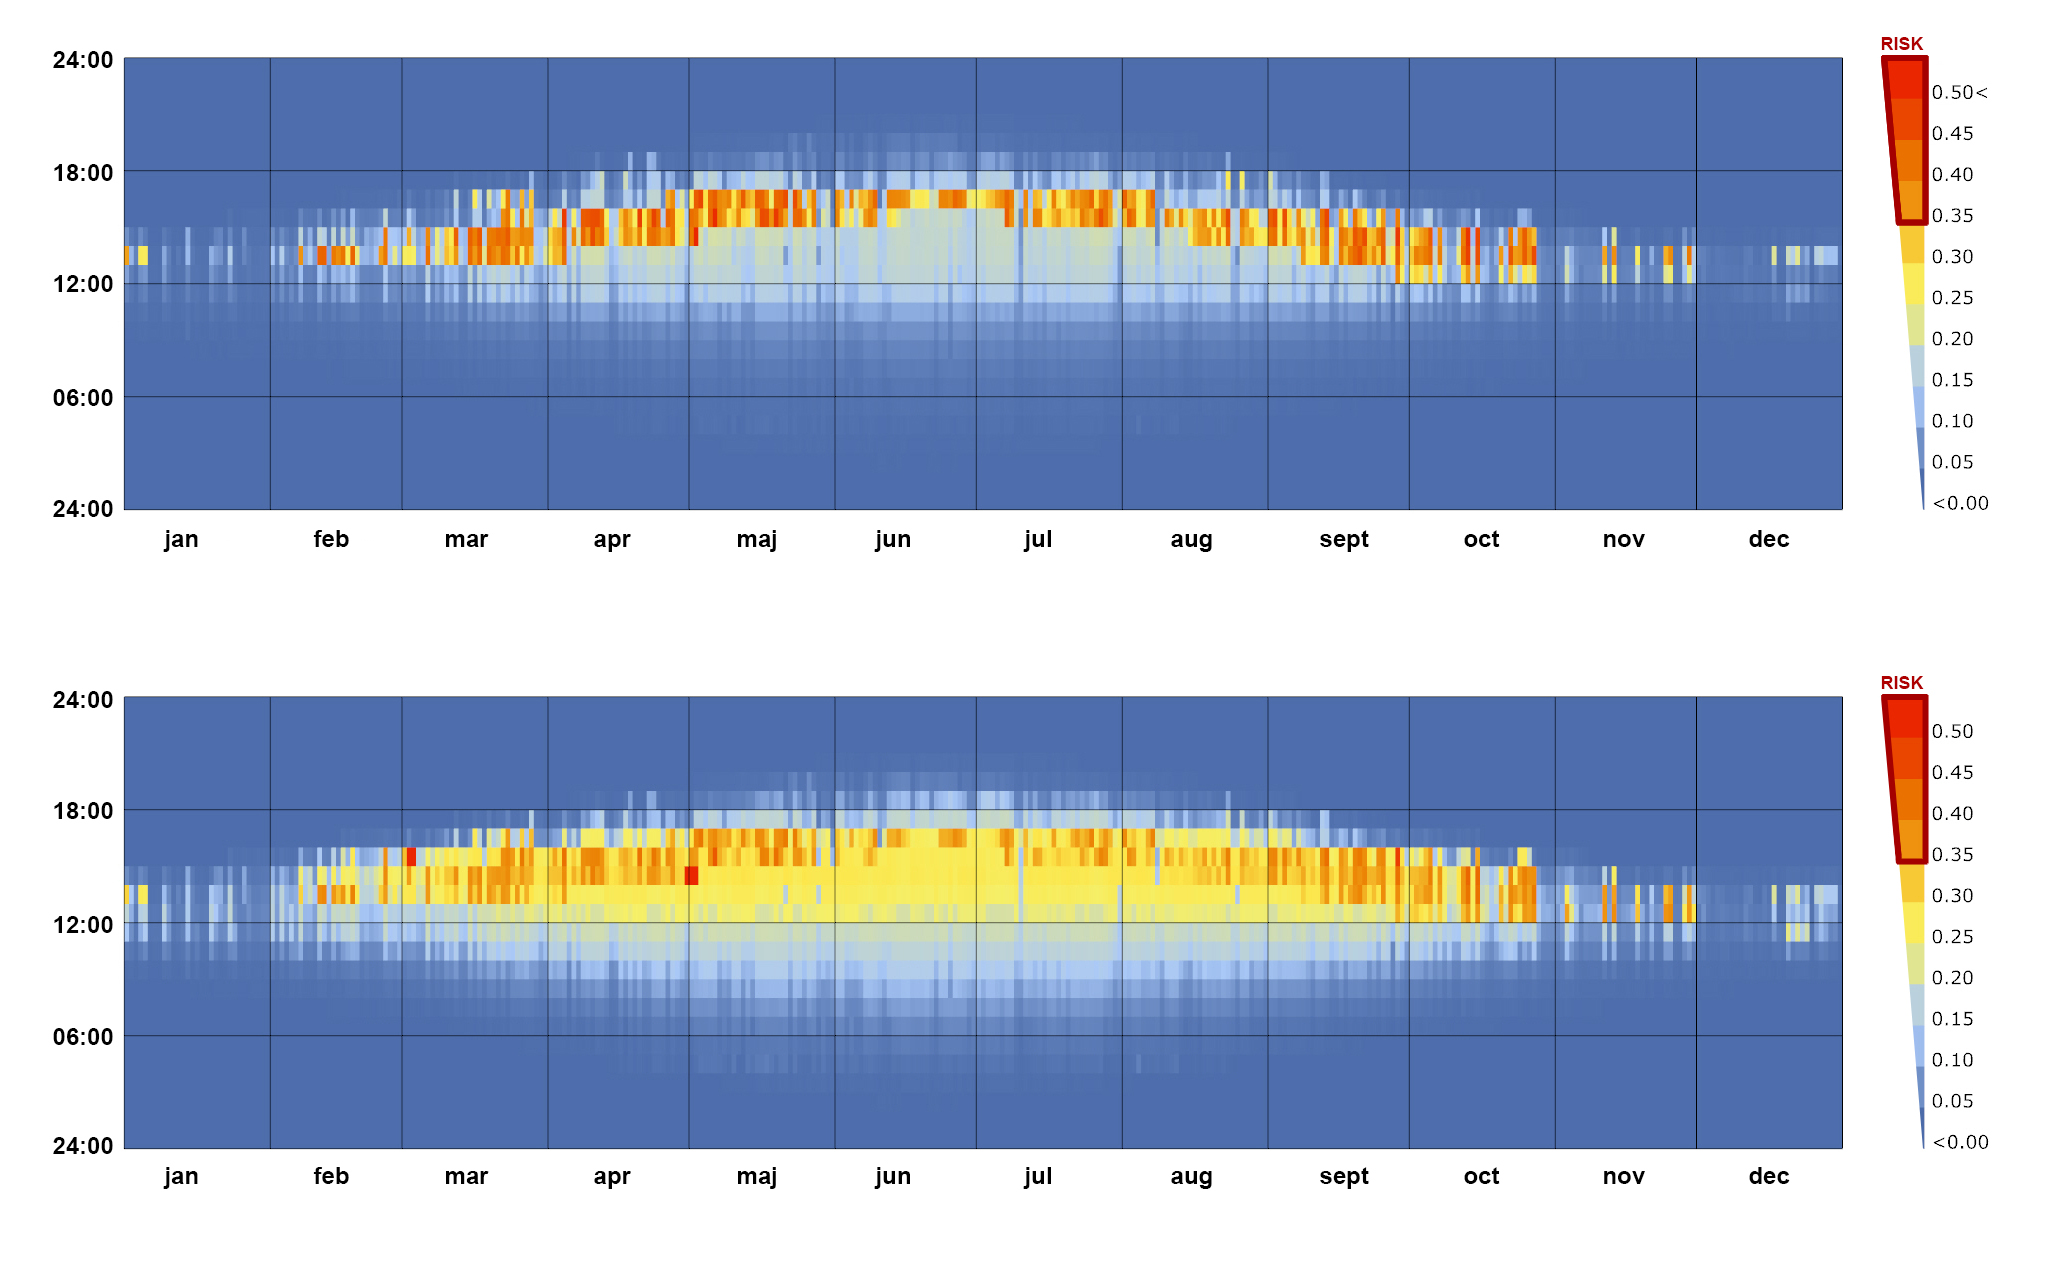The height and width of the screenshot is (1272, 2049).
Task: Click the yellow swatch in the top legend
Action: (1913, 284)
